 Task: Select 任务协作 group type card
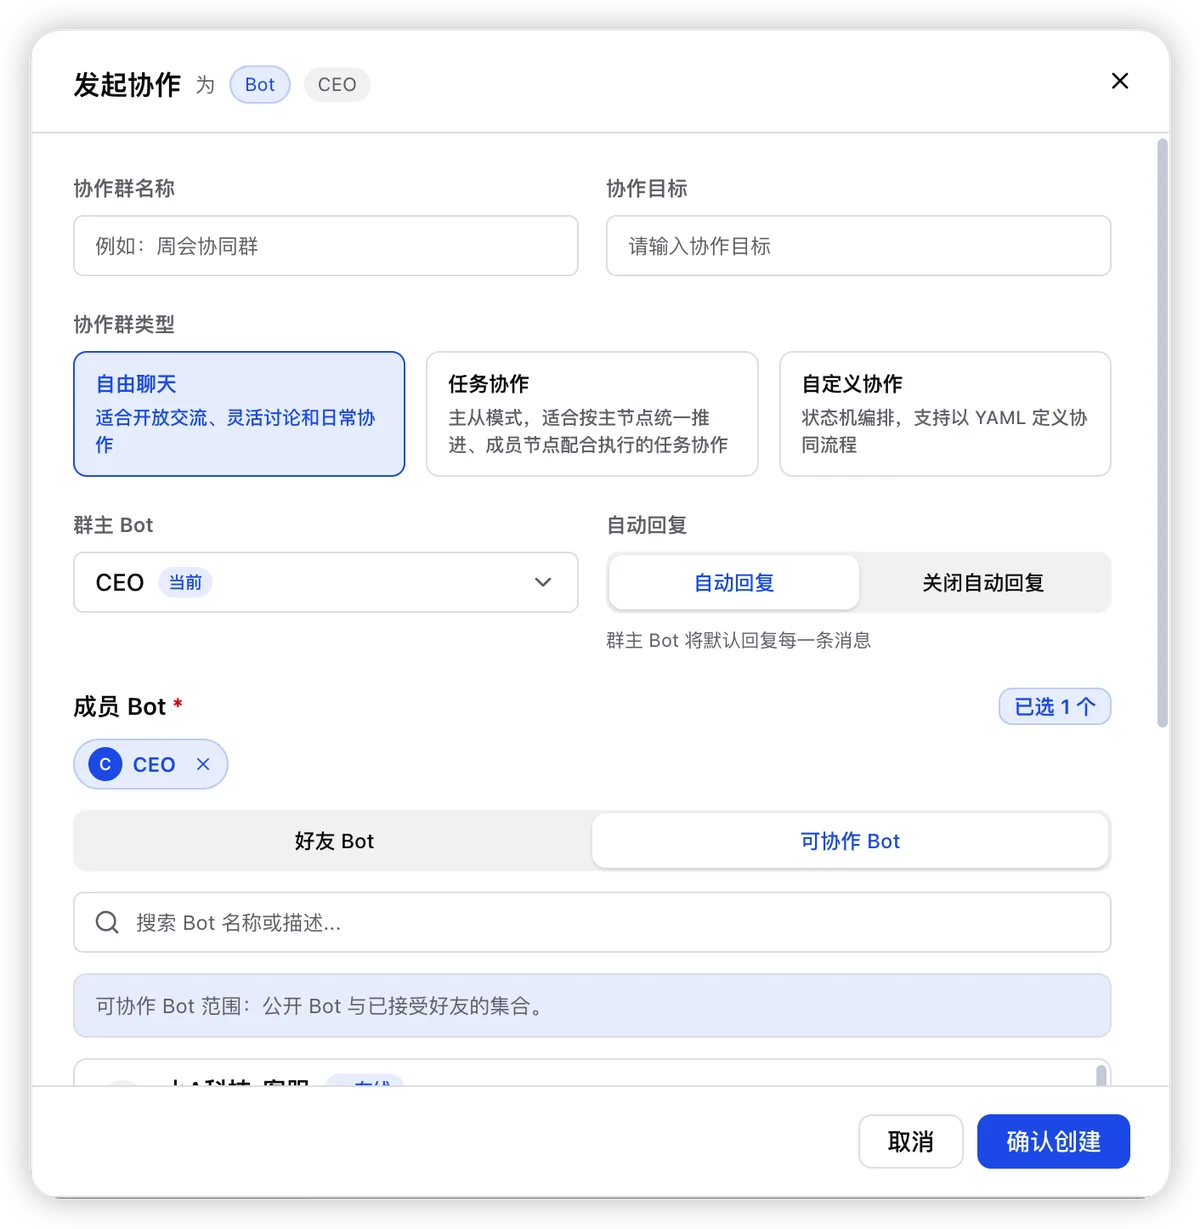pyautogui.click(x=592, y=414)
